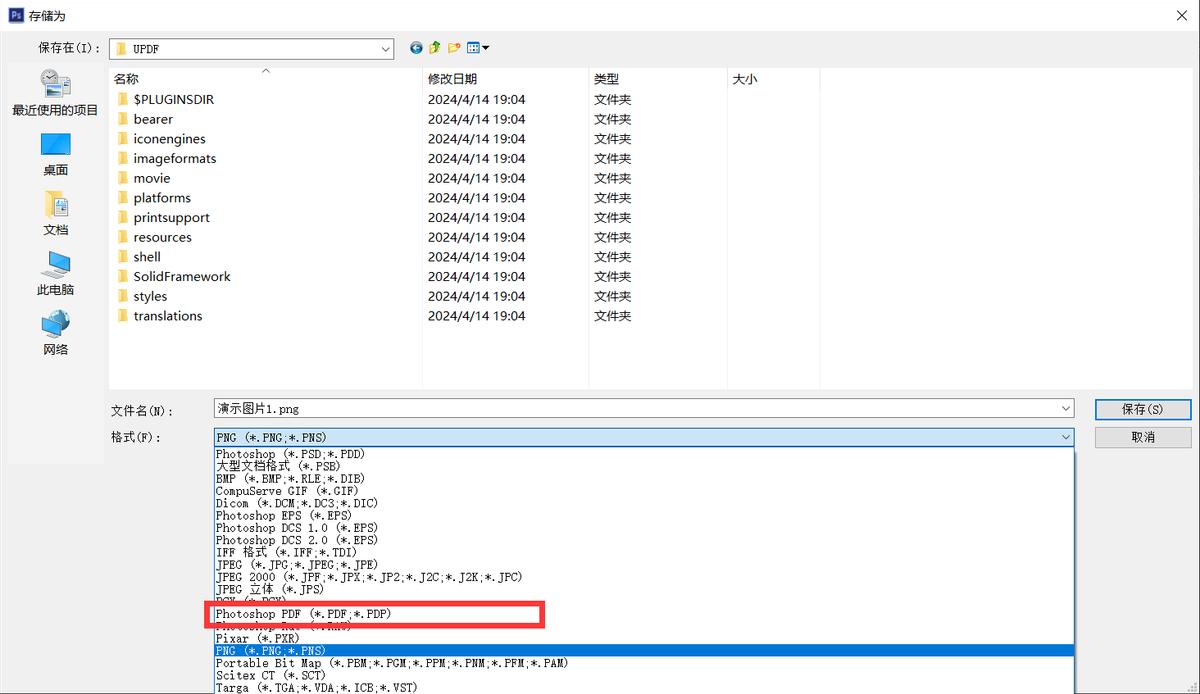
Task: Select the translations folder
Action: click(158, 316)
